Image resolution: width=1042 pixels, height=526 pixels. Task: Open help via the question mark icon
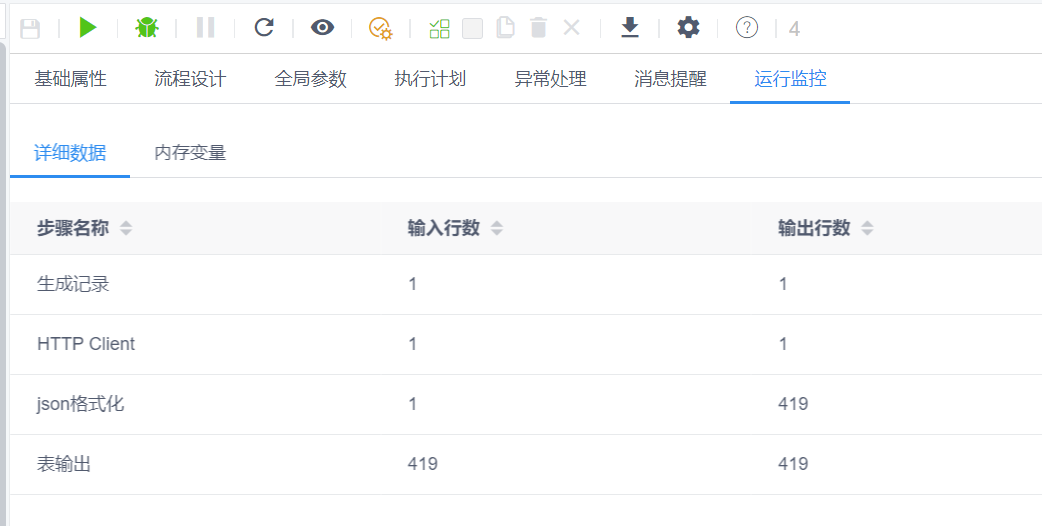747,27
